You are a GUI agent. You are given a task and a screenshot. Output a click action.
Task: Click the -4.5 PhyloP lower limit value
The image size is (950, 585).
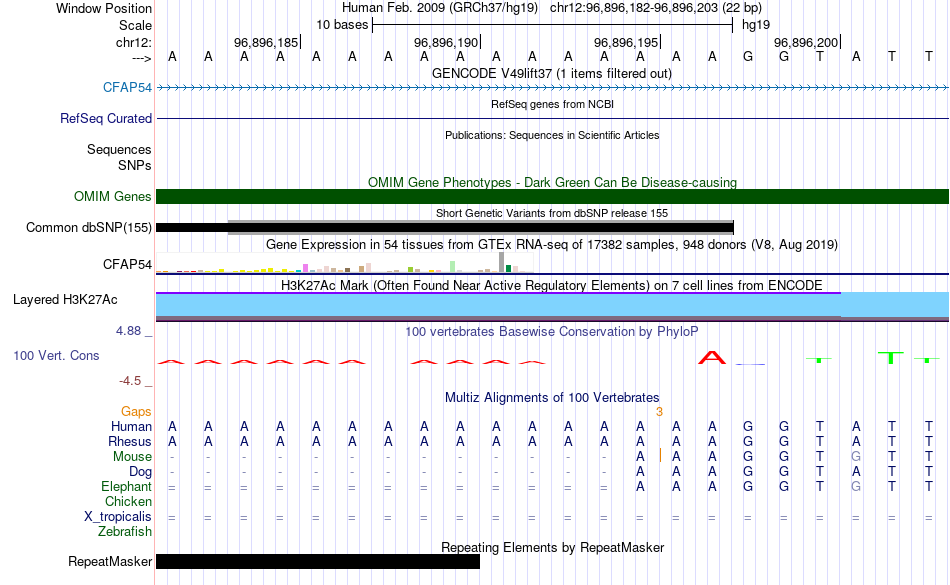(130, 380)
